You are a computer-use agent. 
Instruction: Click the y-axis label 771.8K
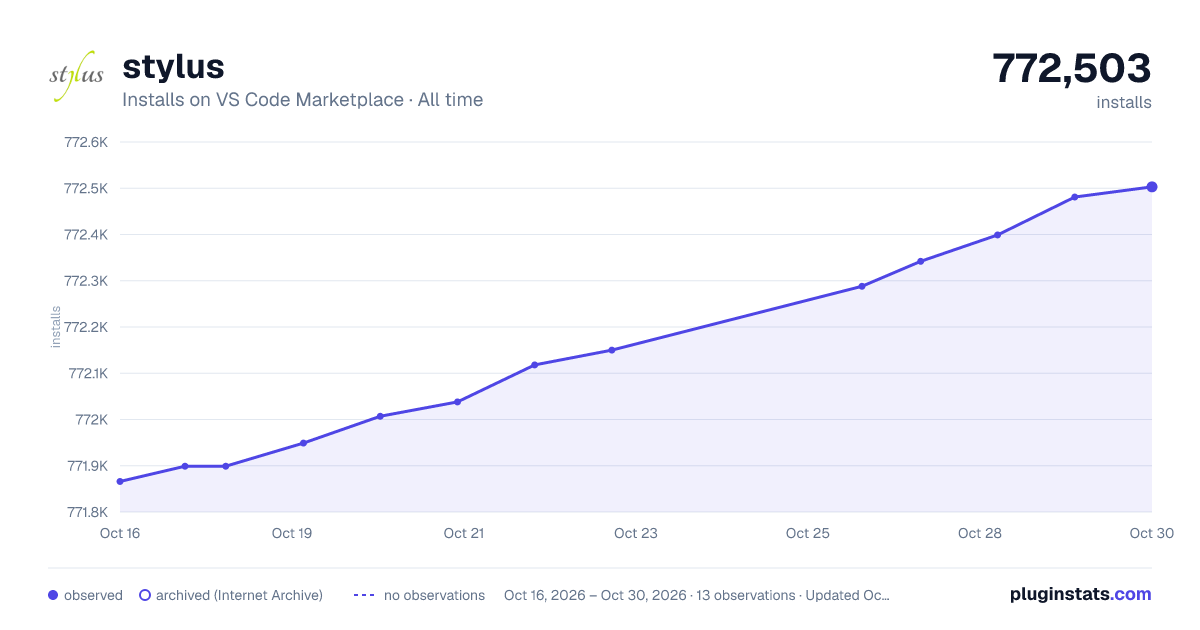pos(86,512)
